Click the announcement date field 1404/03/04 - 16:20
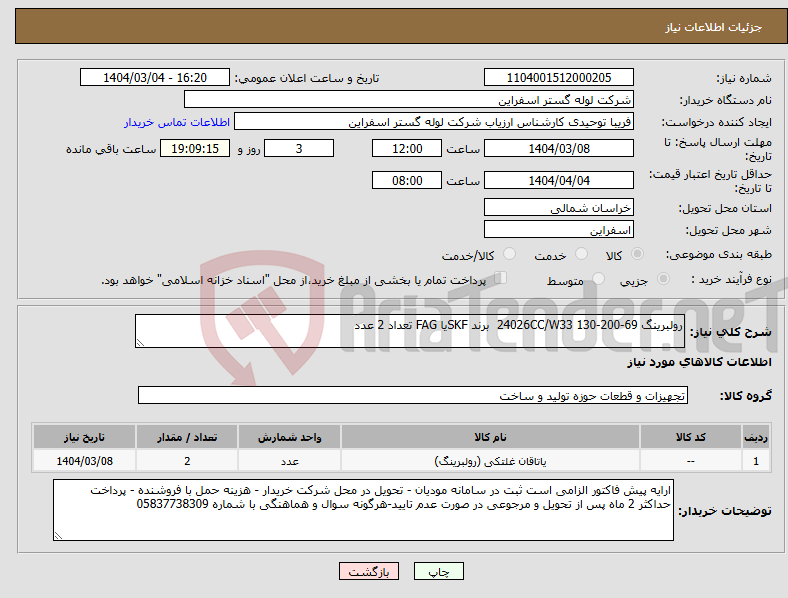This screenshot has width=788, height=598. coord(155,77)
